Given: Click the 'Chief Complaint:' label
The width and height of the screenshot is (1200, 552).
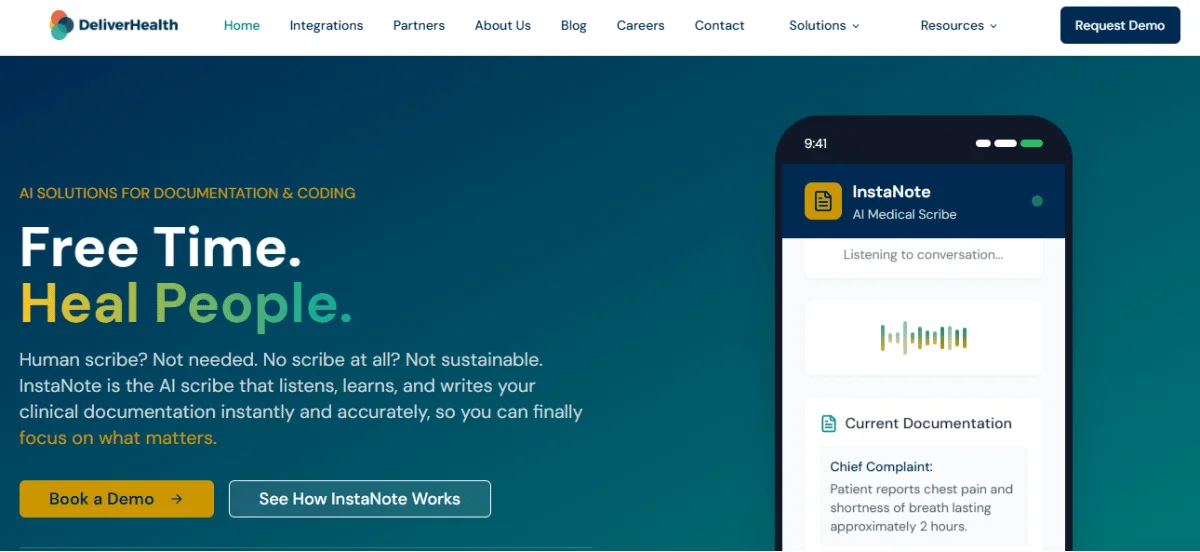Looking at the screenshot, I should pyautogui.click(x=881, y=467).
